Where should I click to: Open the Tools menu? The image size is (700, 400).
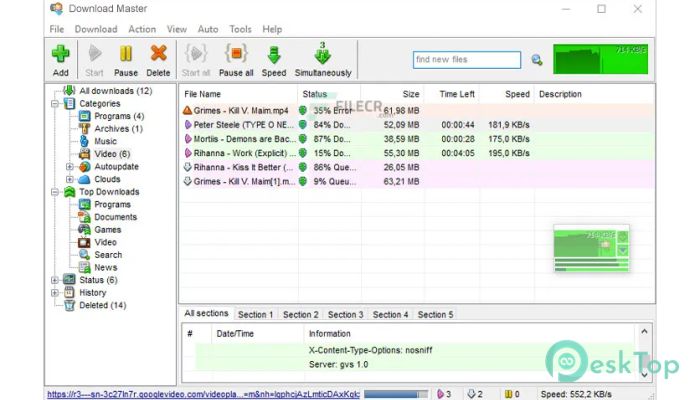pyautogui.click(x=240, y=29)
